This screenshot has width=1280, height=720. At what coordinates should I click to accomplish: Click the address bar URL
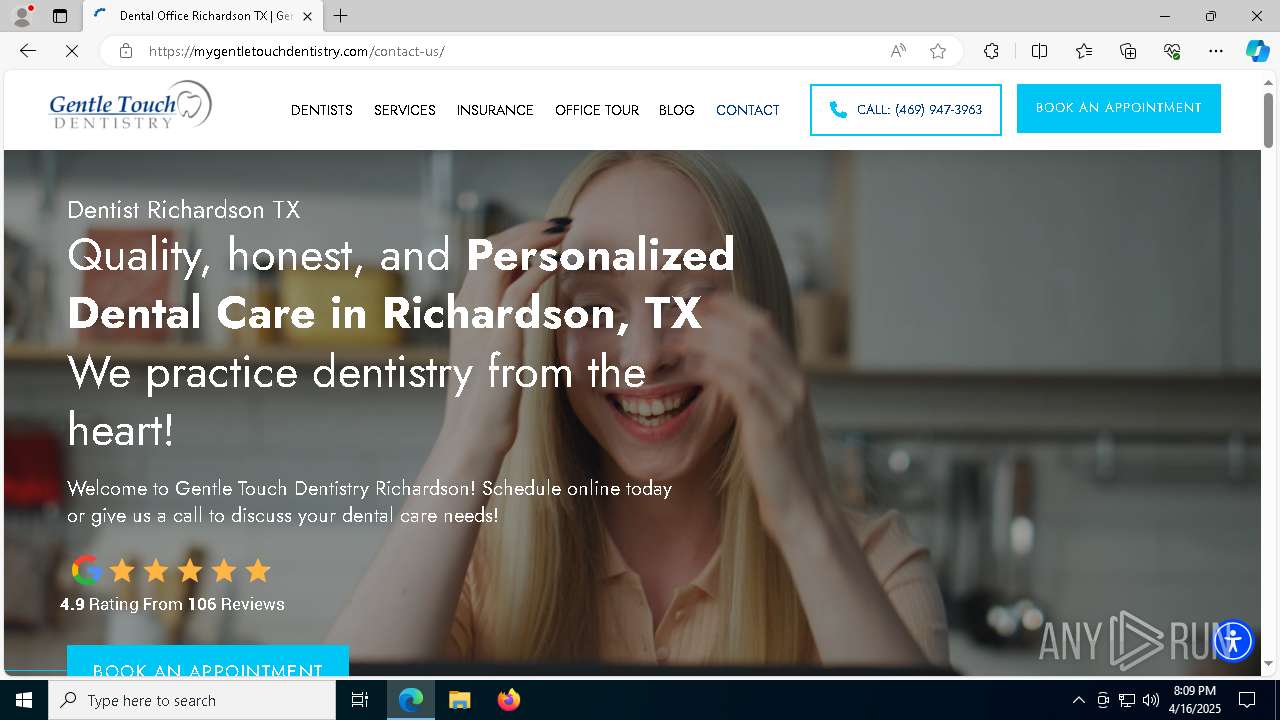coord(296,51)
